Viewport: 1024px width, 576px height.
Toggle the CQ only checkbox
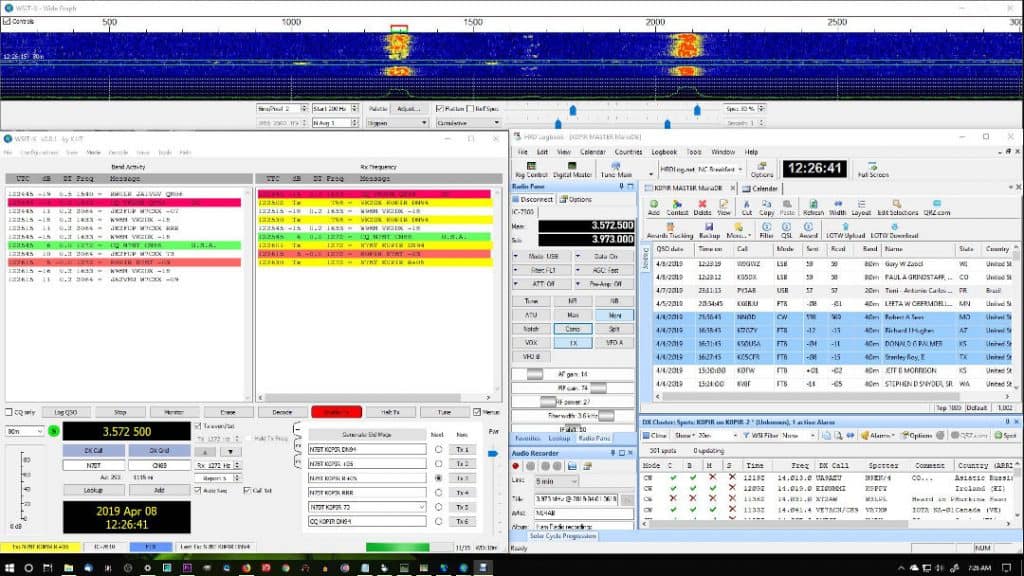(x=8, y=411)
